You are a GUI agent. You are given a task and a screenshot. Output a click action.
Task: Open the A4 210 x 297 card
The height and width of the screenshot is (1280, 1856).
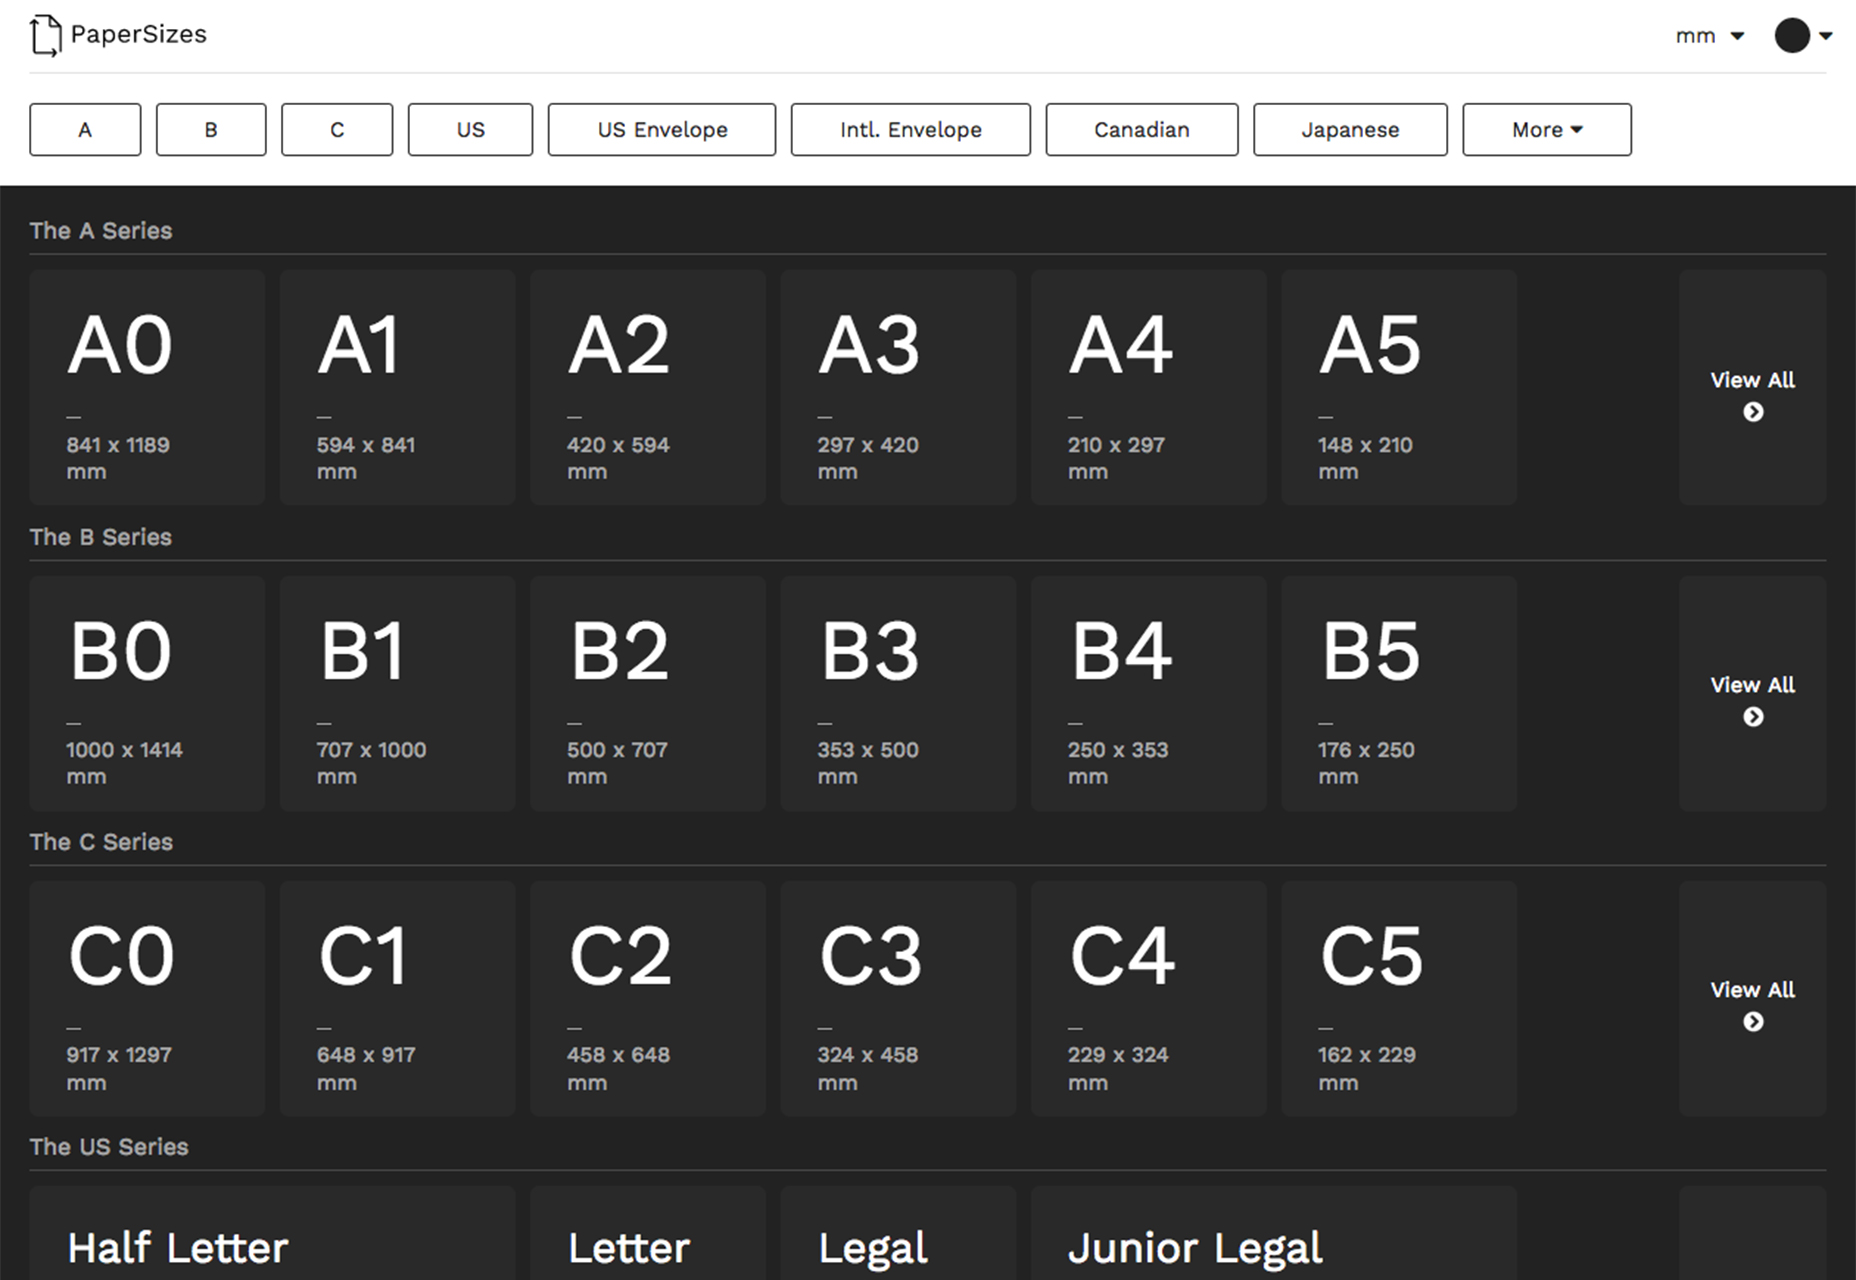(x=1149, y=387)
